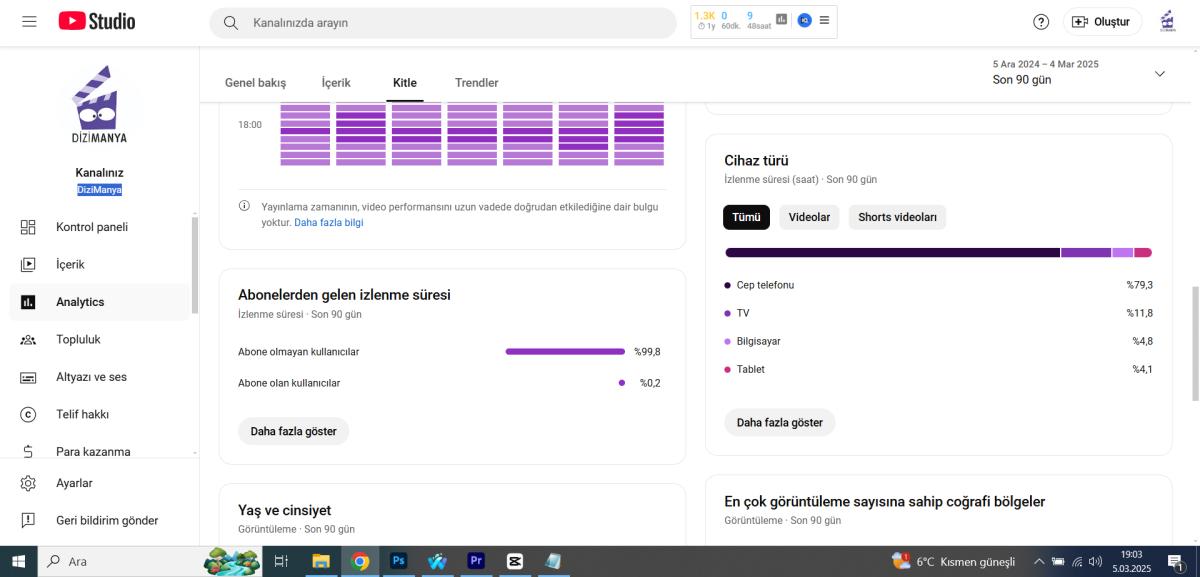1200x577 pixels.
Task: Click the weather 6°C Kısmen güneşli widget
Action: 954,561
